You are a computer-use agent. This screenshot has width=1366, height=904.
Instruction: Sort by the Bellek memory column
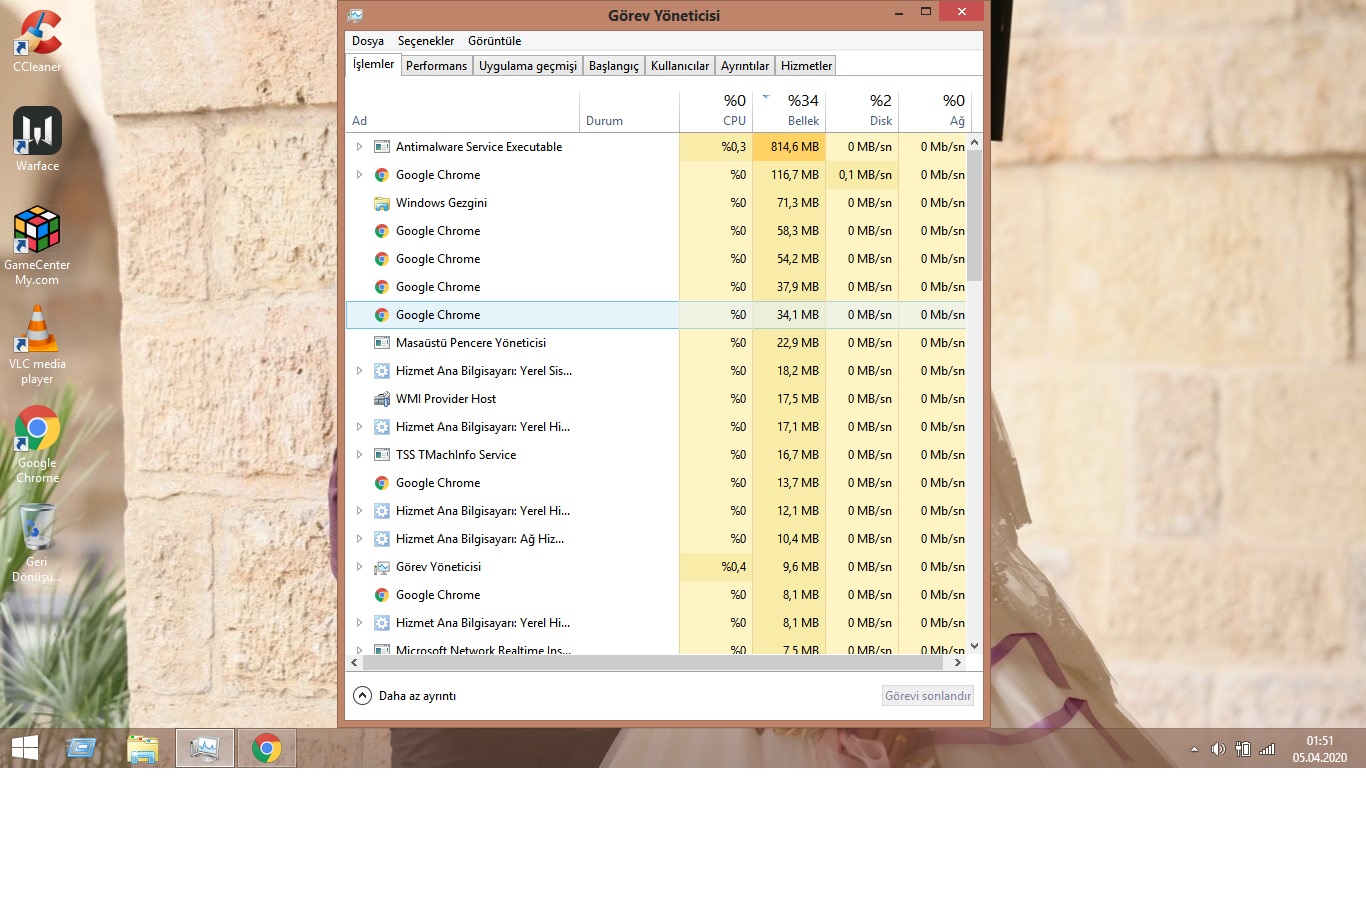click(x=789, y=110)
